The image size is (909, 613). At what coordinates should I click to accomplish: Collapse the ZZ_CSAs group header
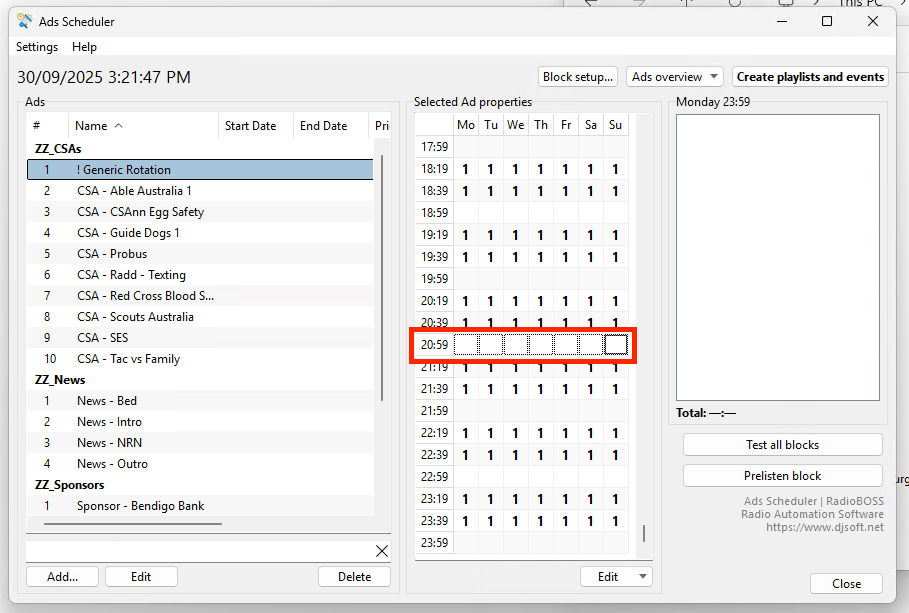point(58,149)
